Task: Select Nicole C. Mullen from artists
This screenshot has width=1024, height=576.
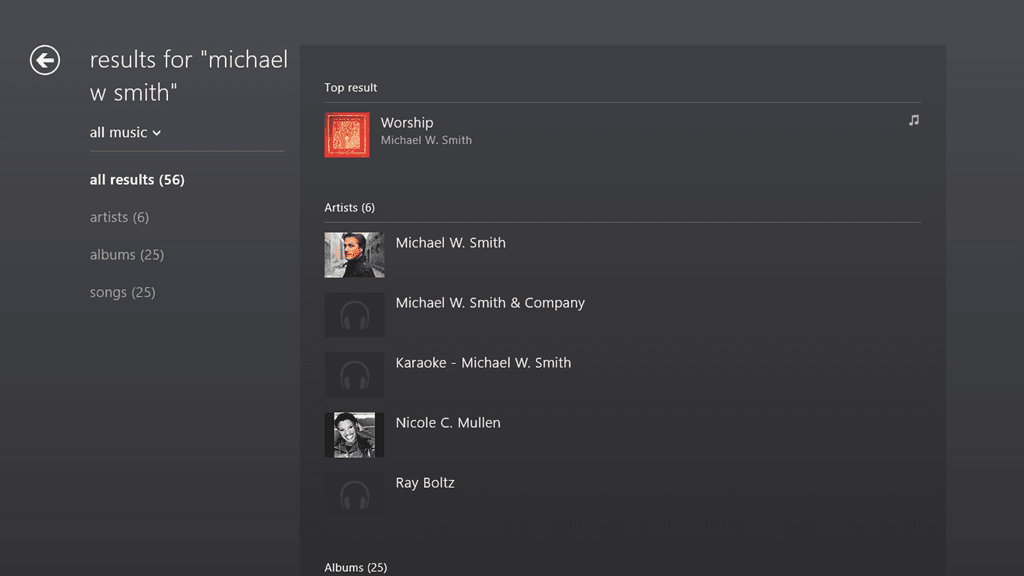Action: pyautogui.click(x=448, y=423)
